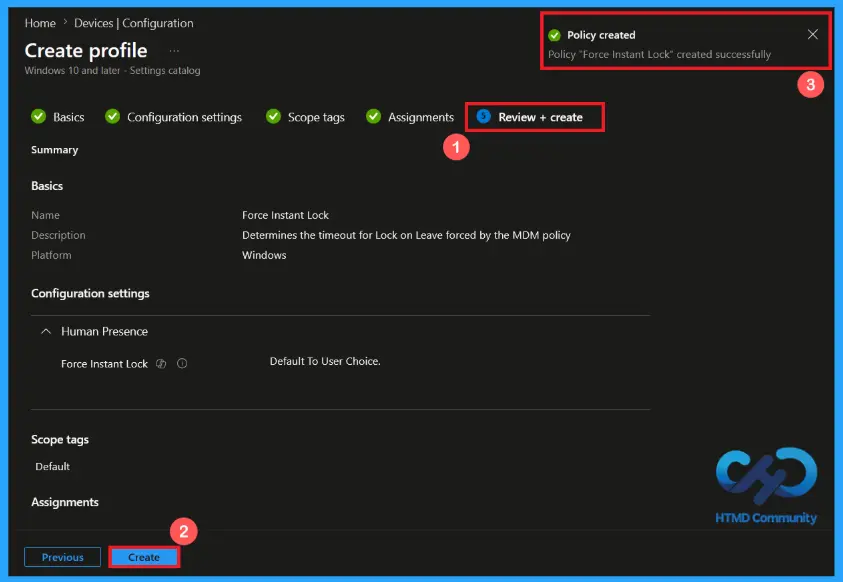Viewport: 843px width, 582px height.
Task: Click the 'Policy created' notification title
Action: [x=601, y=35]
